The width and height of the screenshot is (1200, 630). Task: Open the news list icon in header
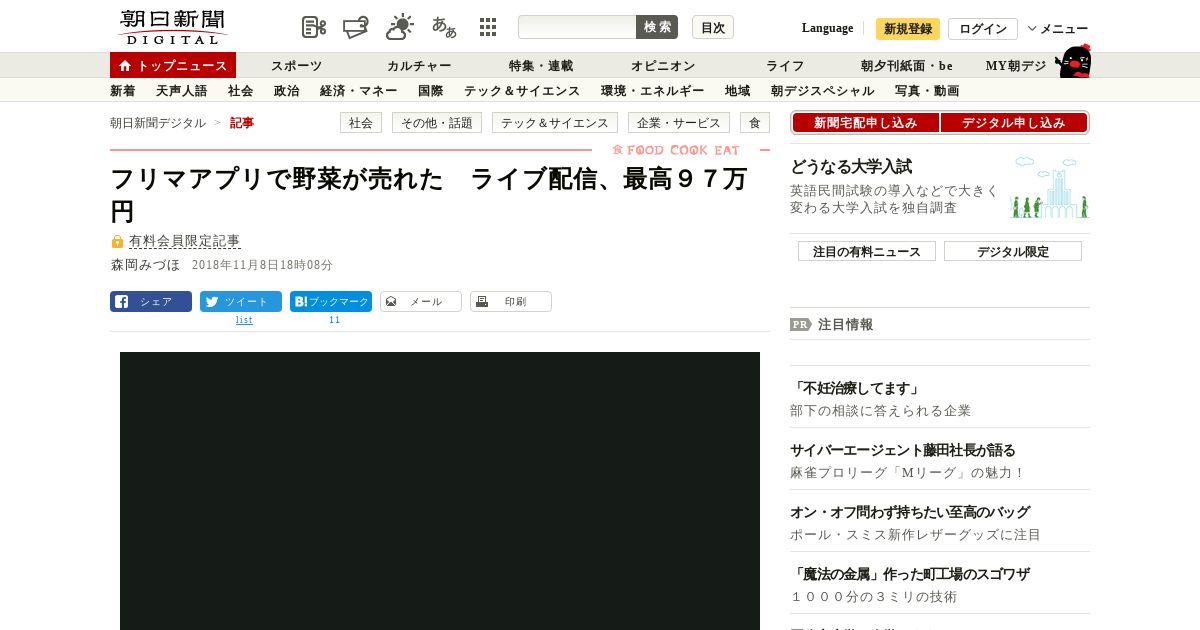pos(314,27)
